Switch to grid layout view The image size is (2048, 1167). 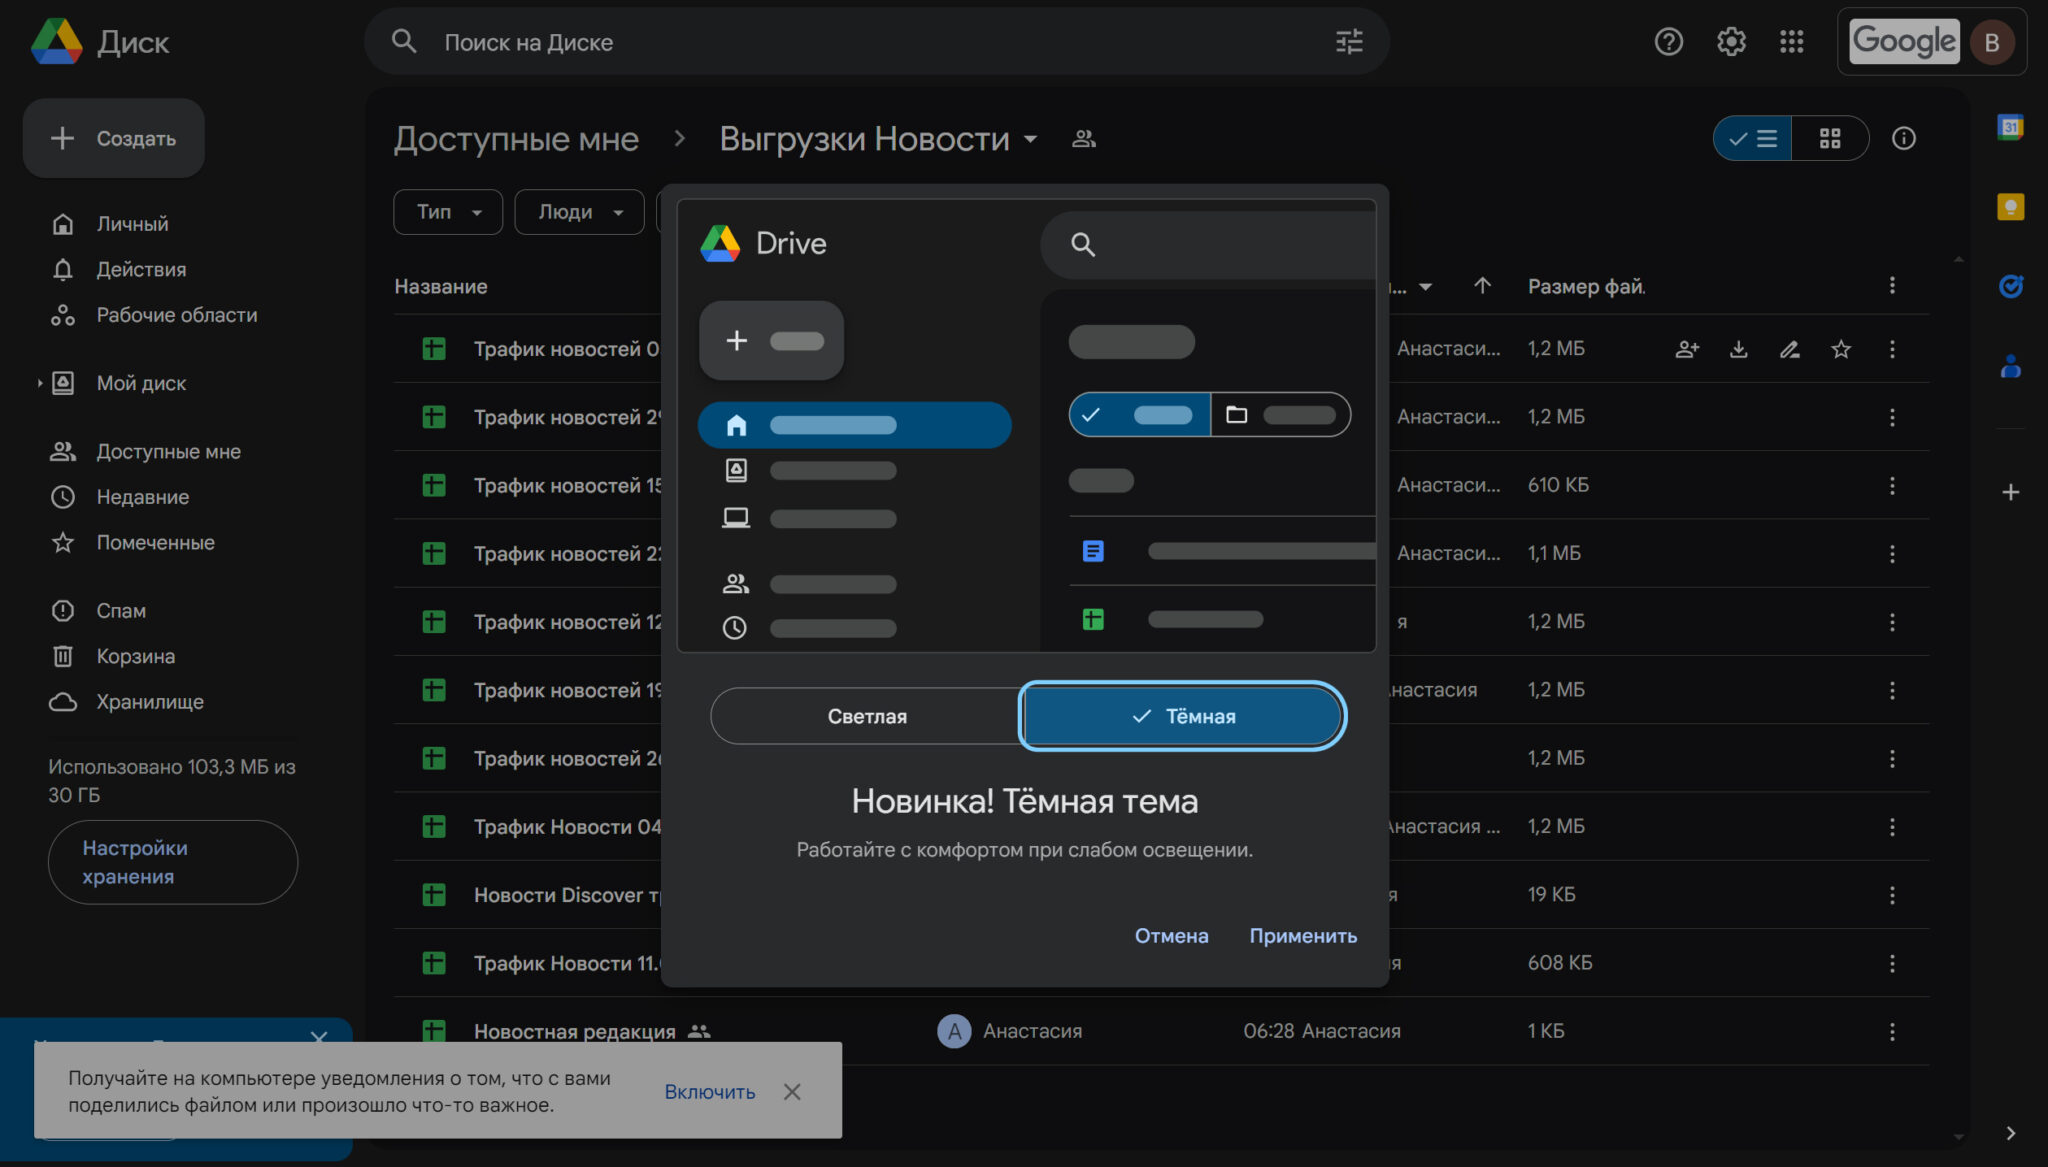click(x=1829, y=138)
